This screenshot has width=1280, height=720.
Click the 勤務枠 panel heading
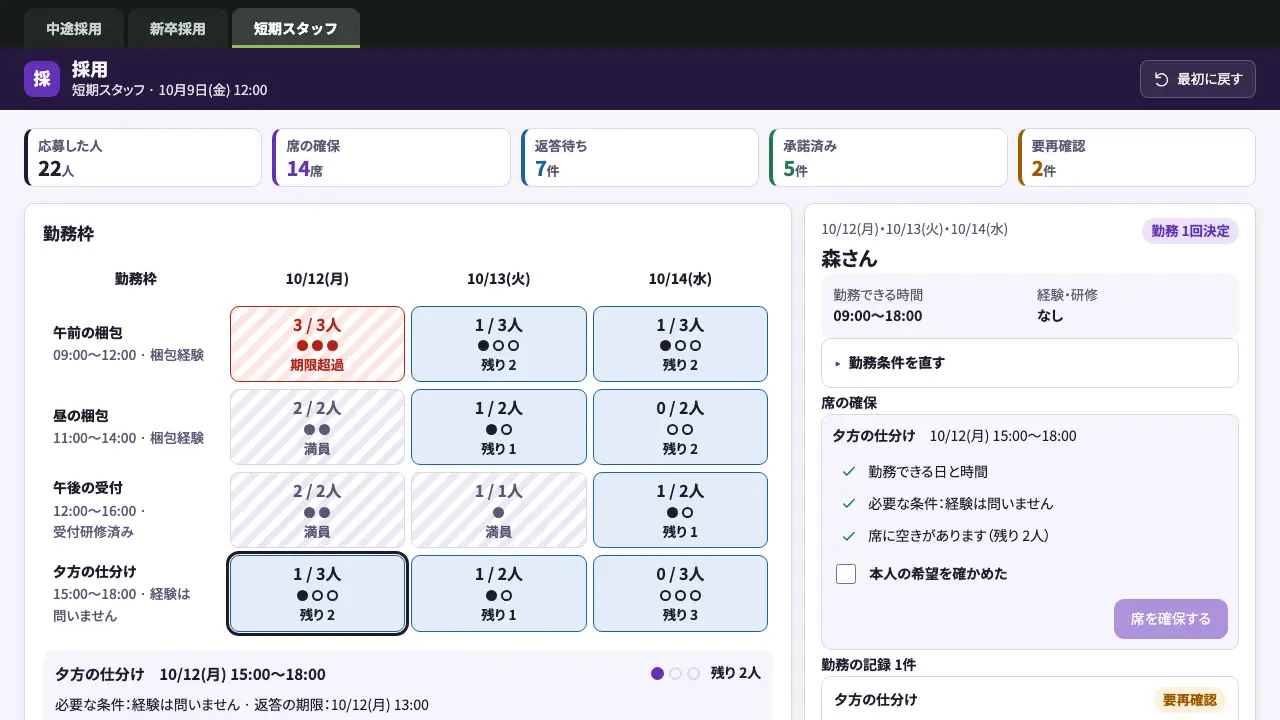(x=69, y=234)
